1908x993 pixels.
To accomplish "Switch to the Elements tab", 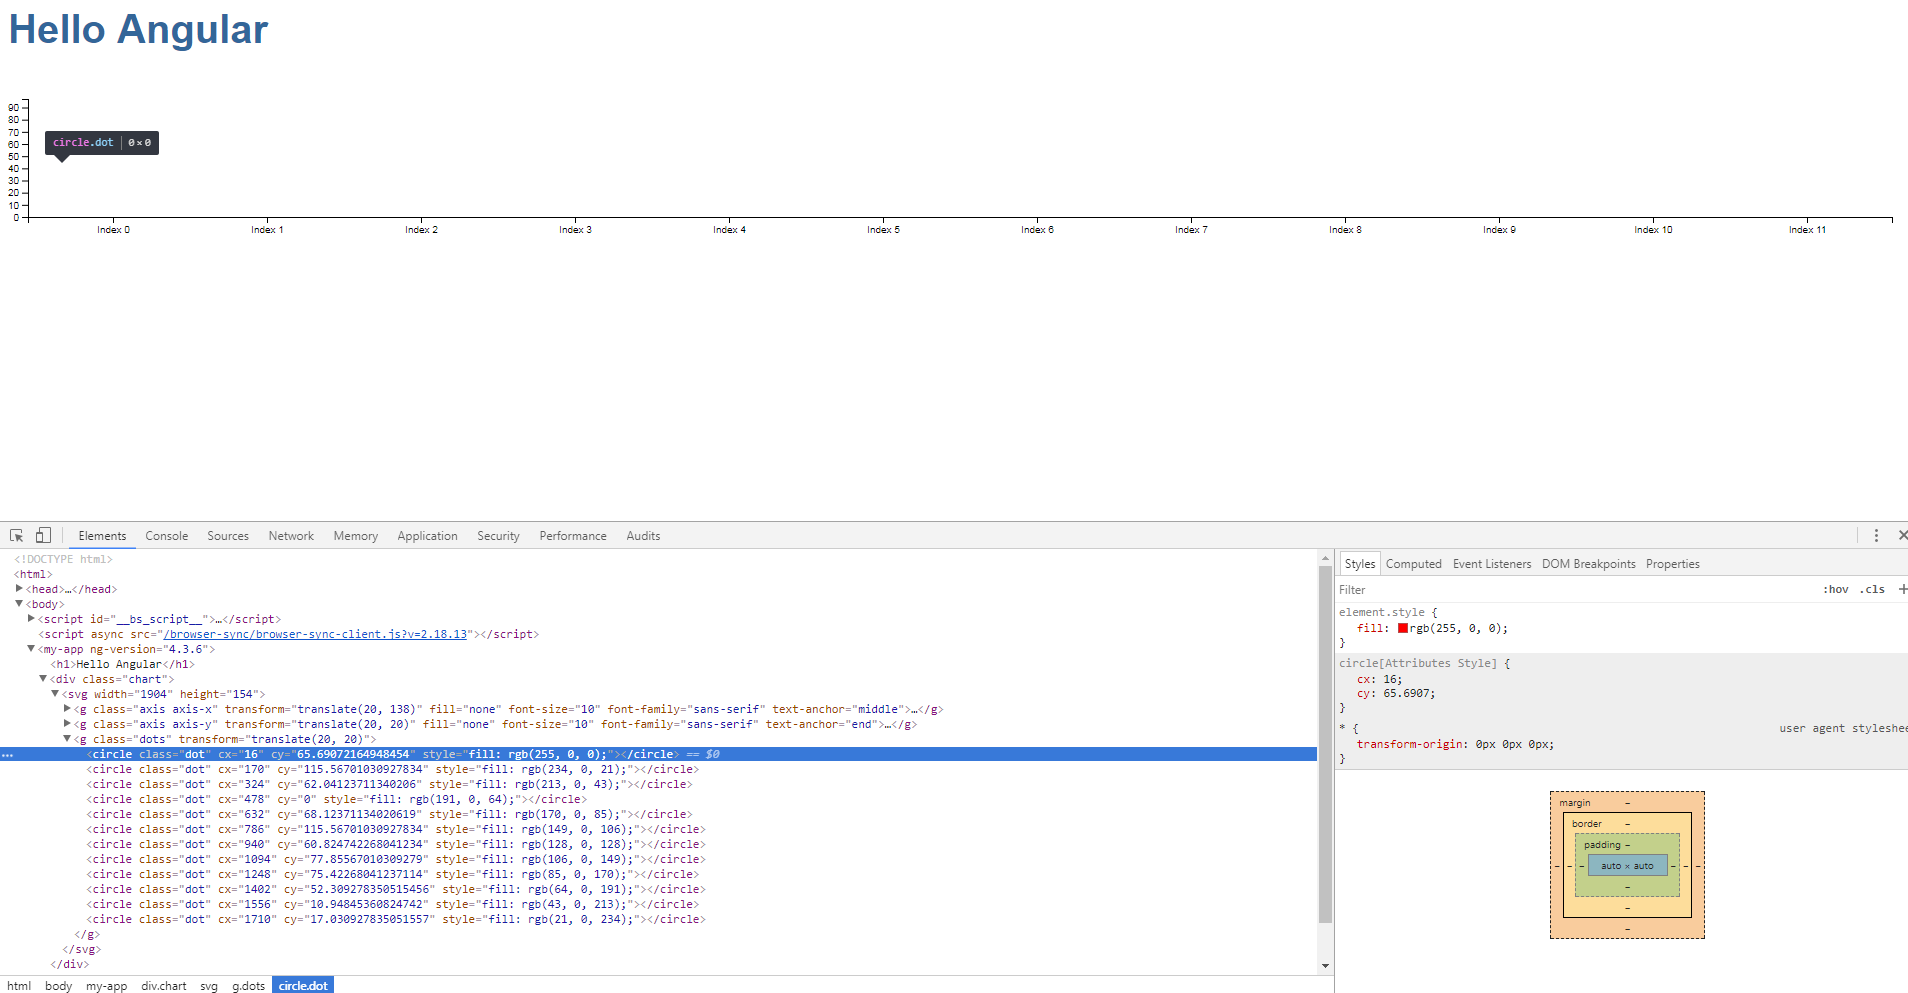I will coord(102,536).
